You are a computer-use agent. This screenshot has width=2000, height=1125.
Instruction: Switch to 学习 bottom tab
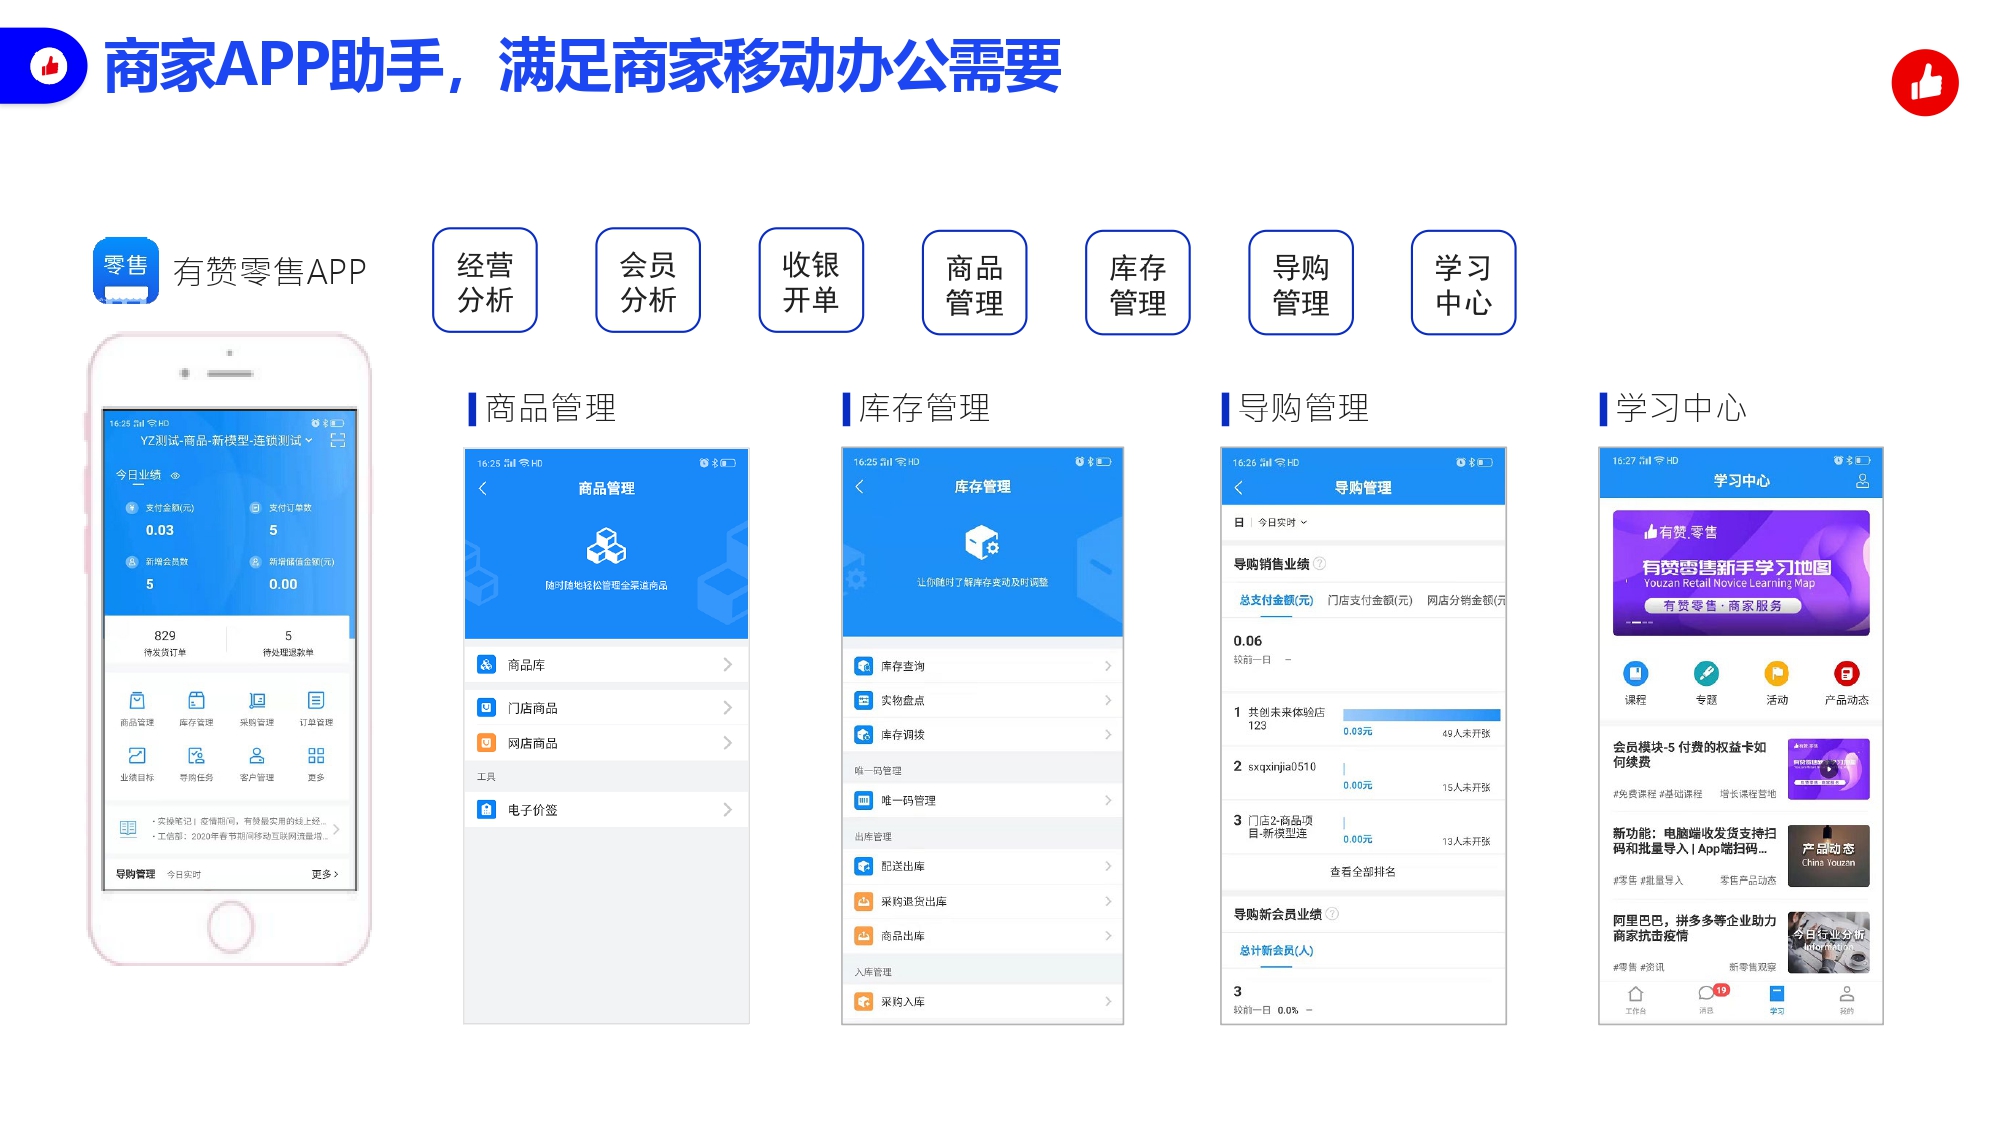(x=1776, y=1000)
